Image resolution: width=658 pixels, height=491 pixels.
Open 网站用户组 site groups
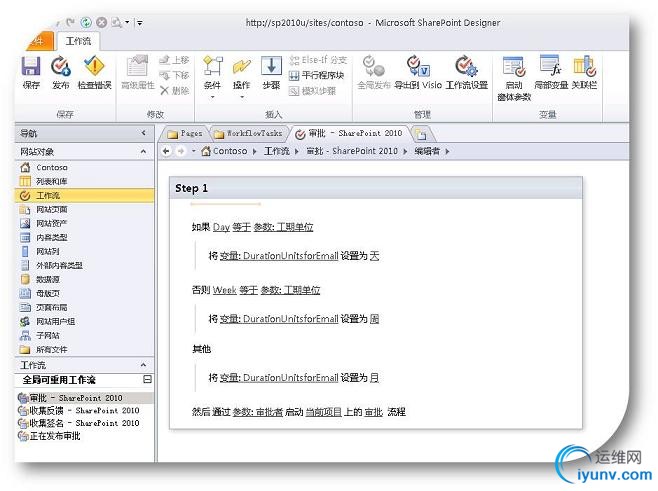pyautogui.click(x=85, y=321)
